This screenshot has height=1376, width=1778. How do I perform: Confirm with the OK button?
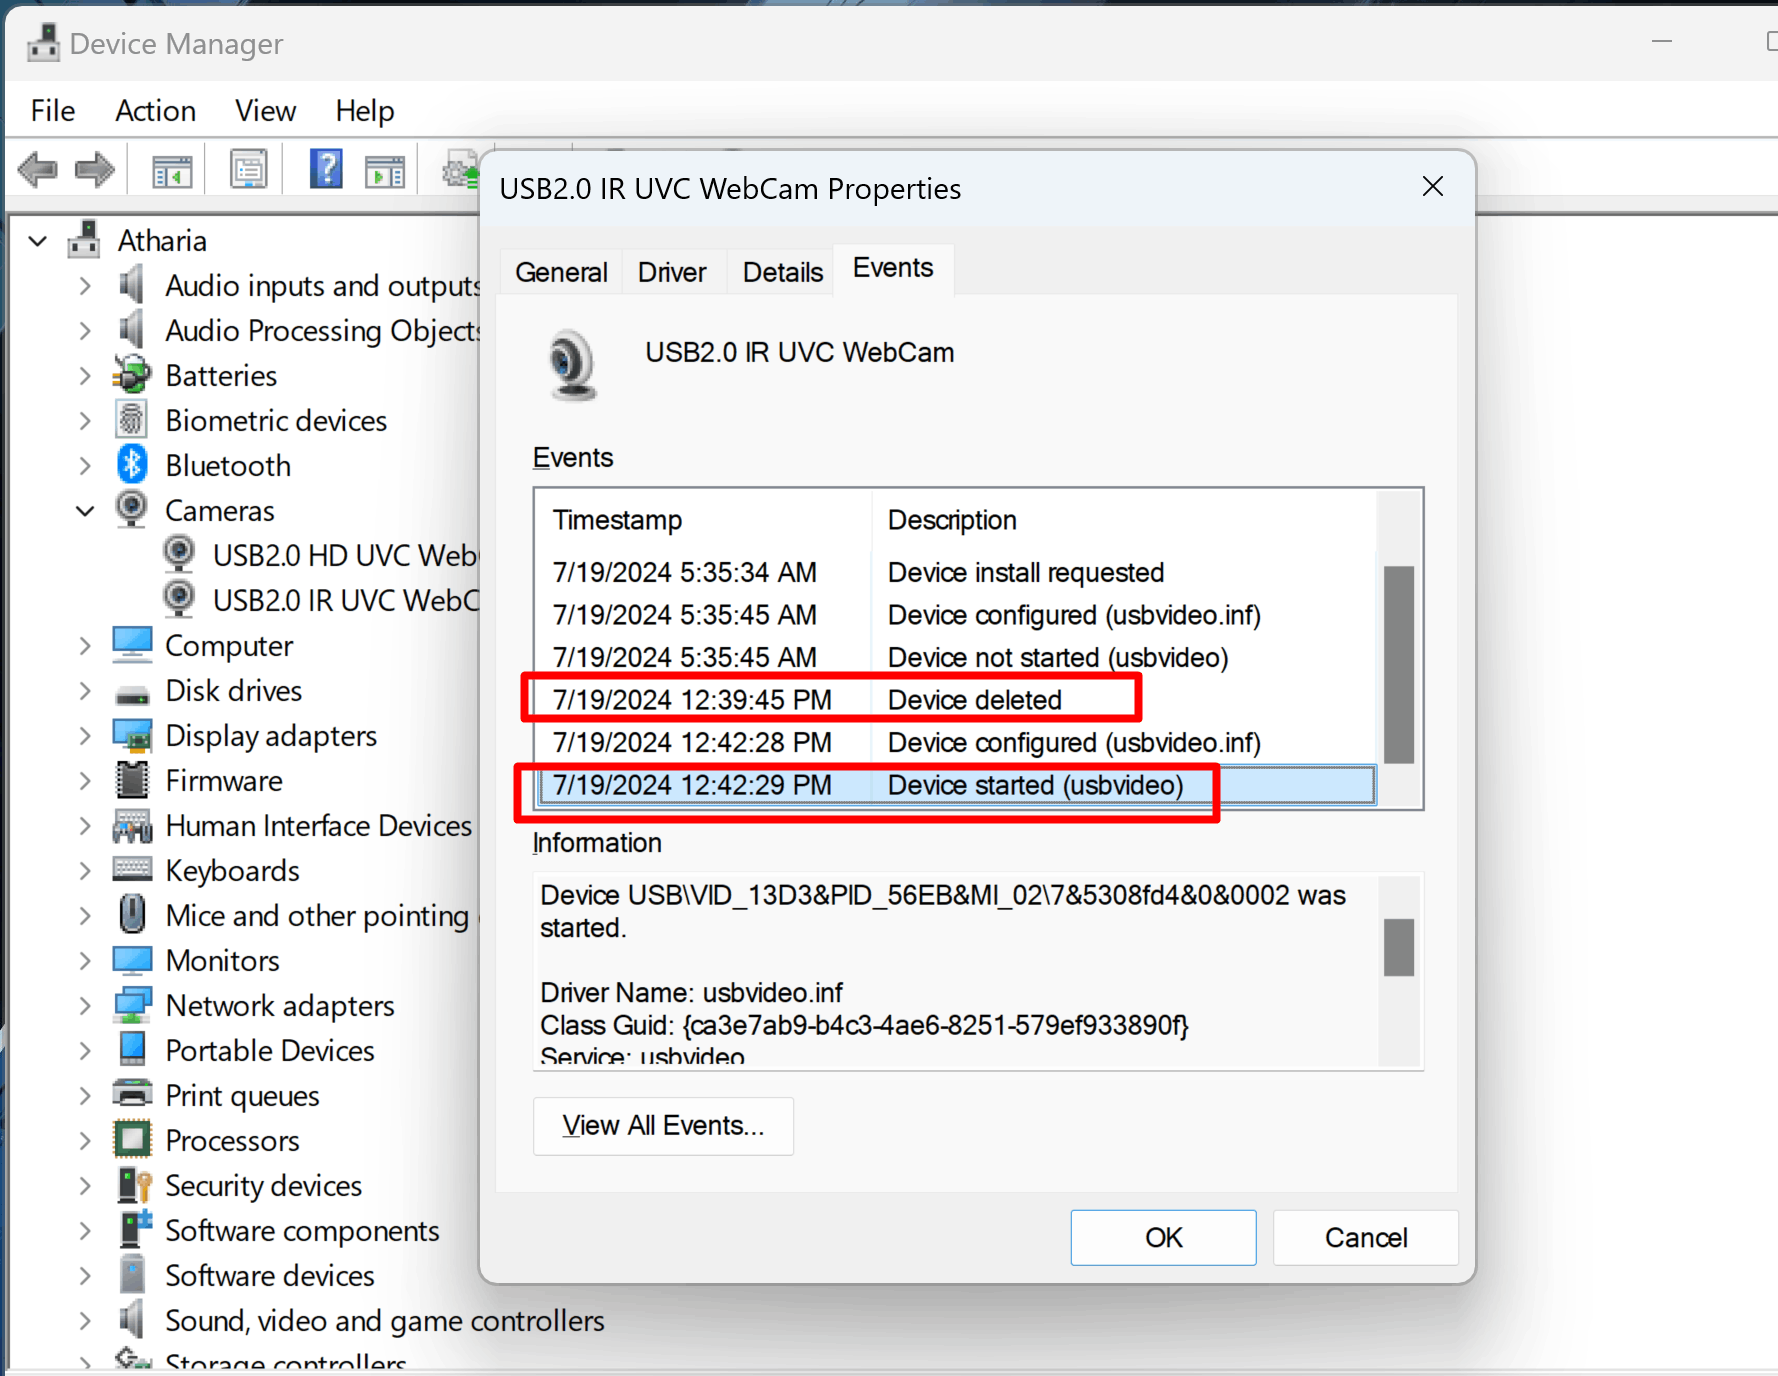(x=1163, y=1238)
